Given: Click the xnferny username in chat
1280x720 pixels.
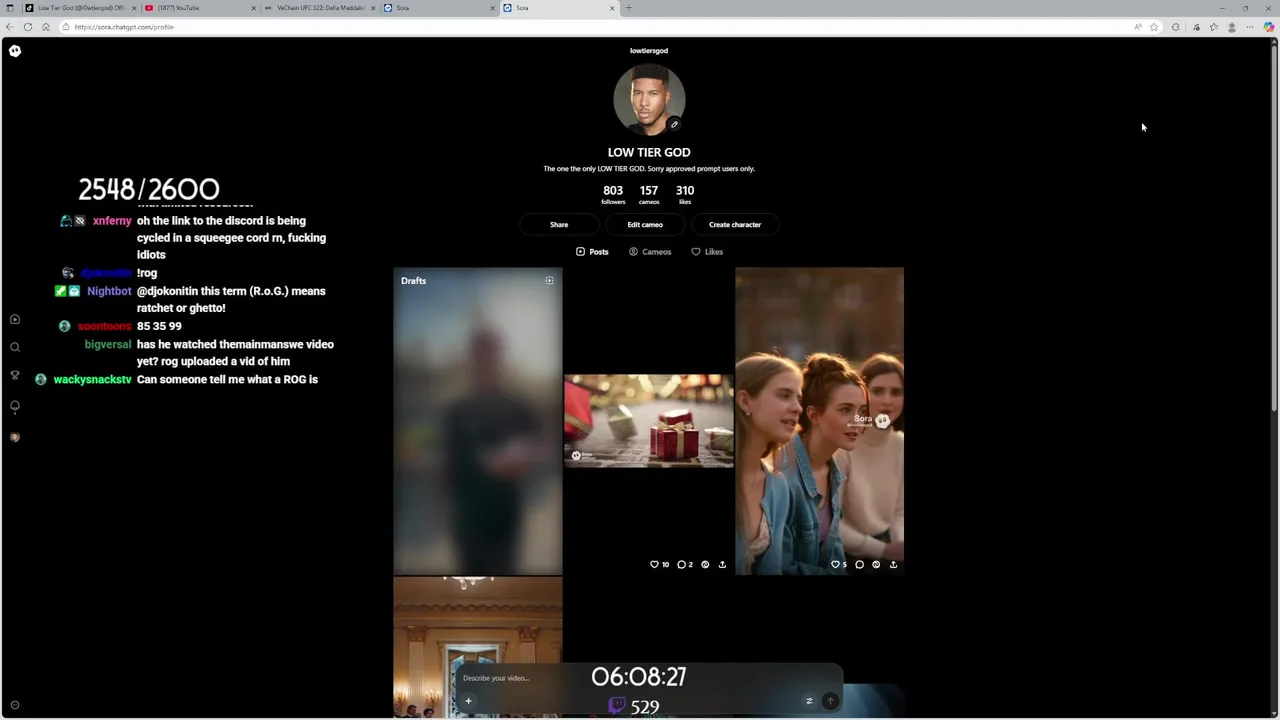Looking at the screenshot, I should pos(112,221).
